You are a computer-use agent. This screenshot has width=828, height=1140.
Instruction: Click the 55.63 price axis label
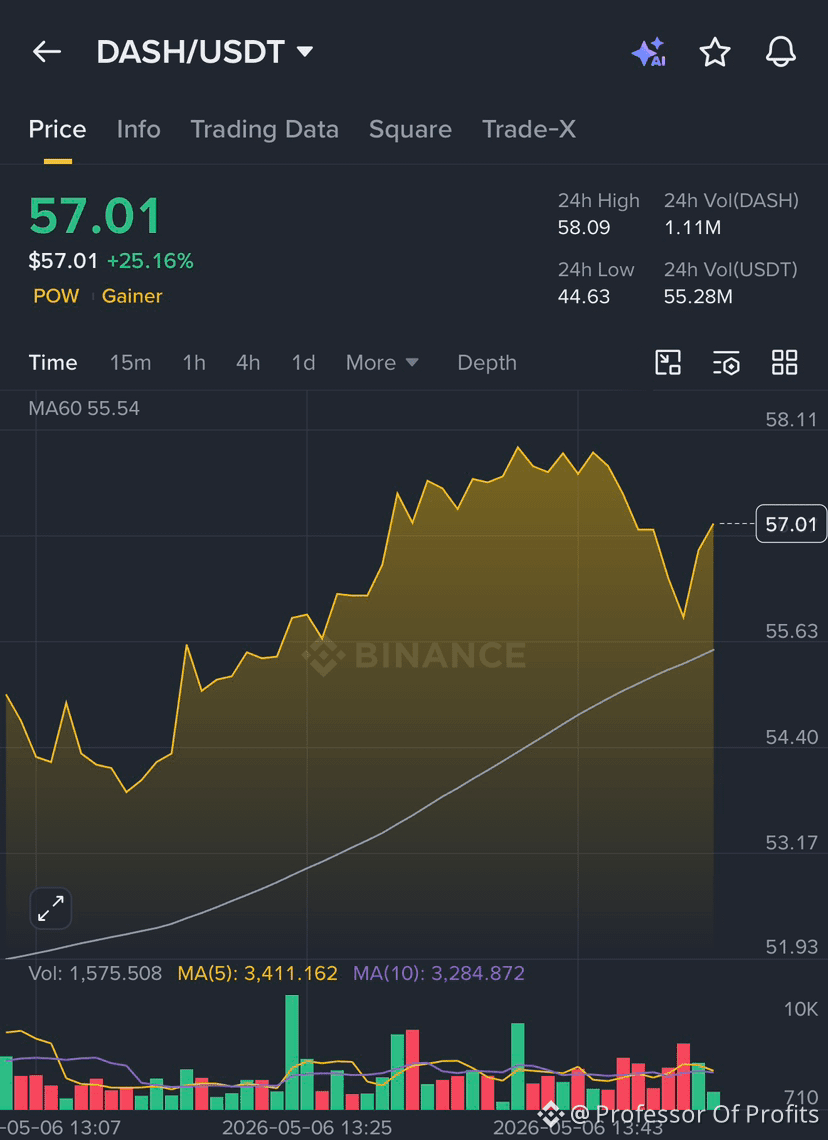[x=792, y=631]
